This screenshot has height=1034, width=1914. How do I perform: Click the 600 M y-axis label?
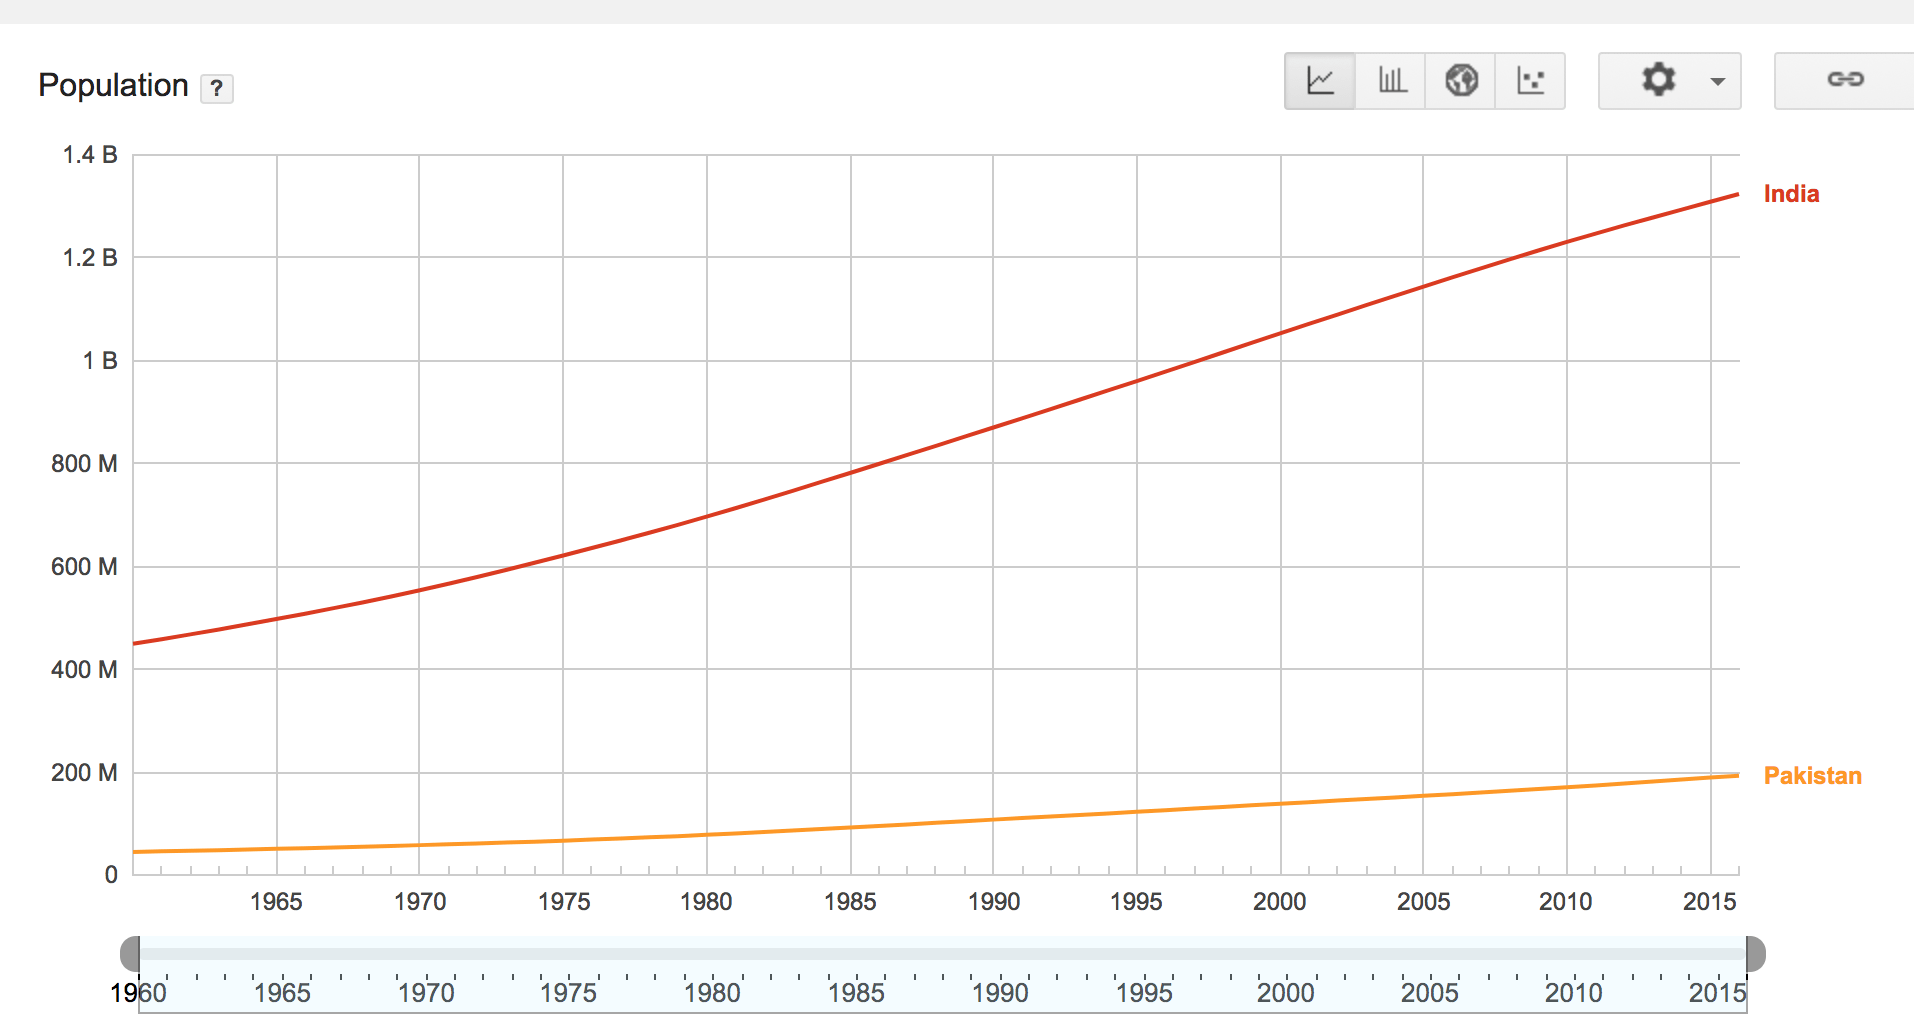tap(84, 567)
